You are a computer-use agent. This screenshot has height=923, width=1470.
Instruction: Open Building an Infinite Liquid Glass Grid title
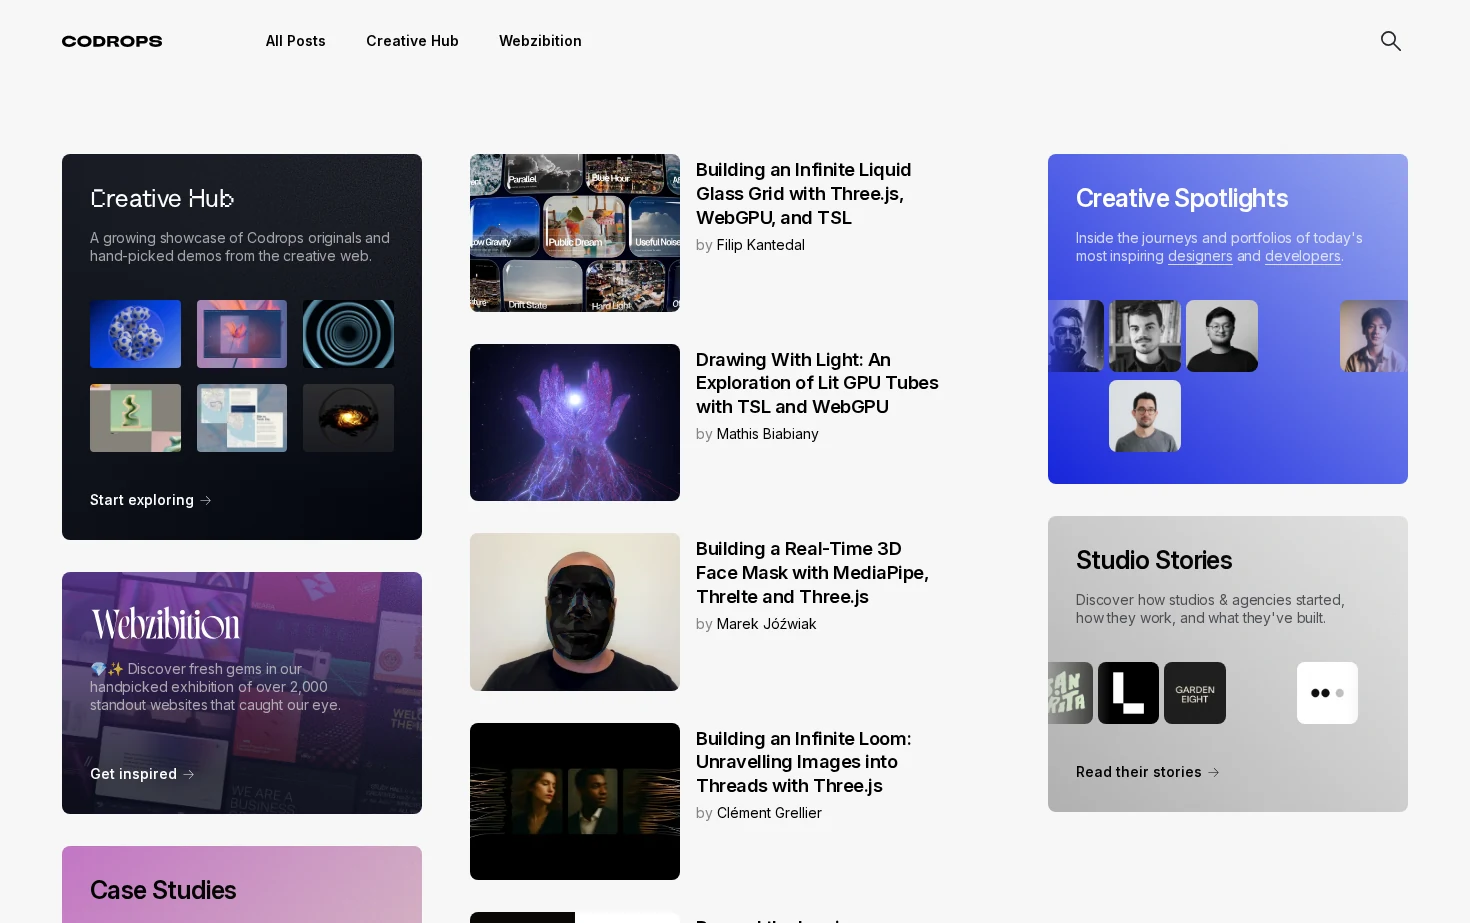point(803,194)
